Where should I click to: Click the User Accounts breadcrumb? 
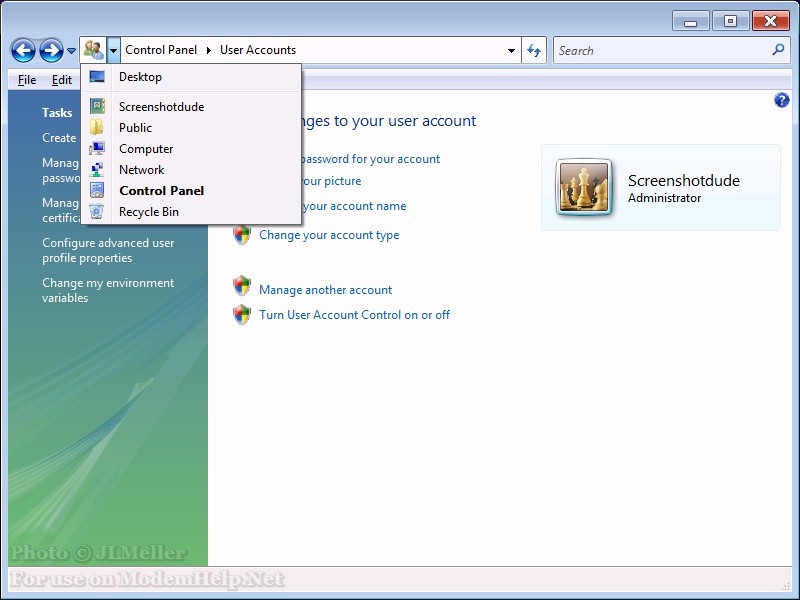pyautogui.click(x=258, y=50)
